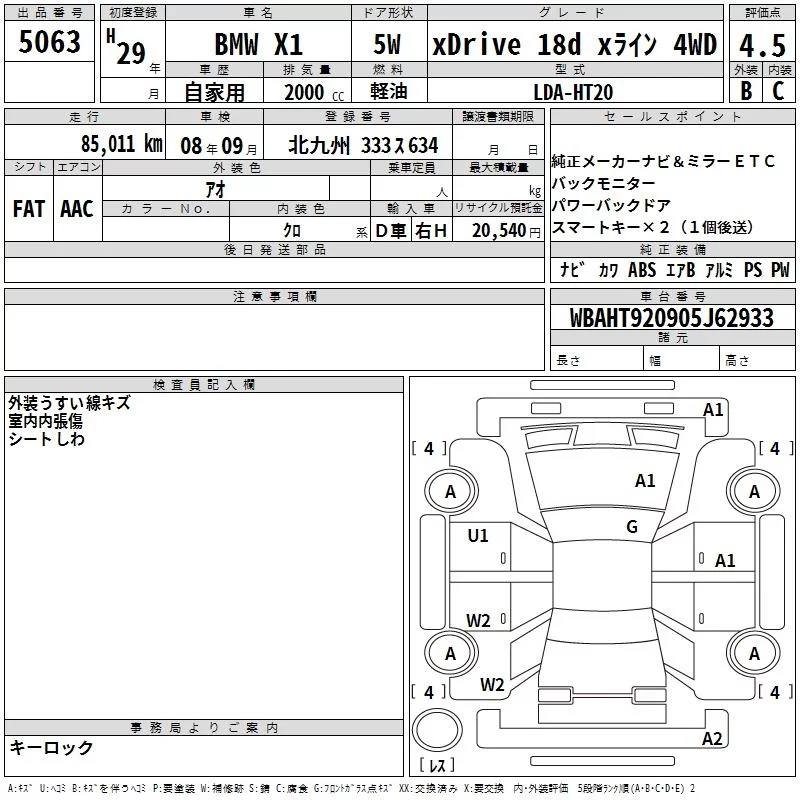The height and width of the screenshot is (800, 800).
Task: Click the mileage 85,011 km
Action: pos(121,144)
